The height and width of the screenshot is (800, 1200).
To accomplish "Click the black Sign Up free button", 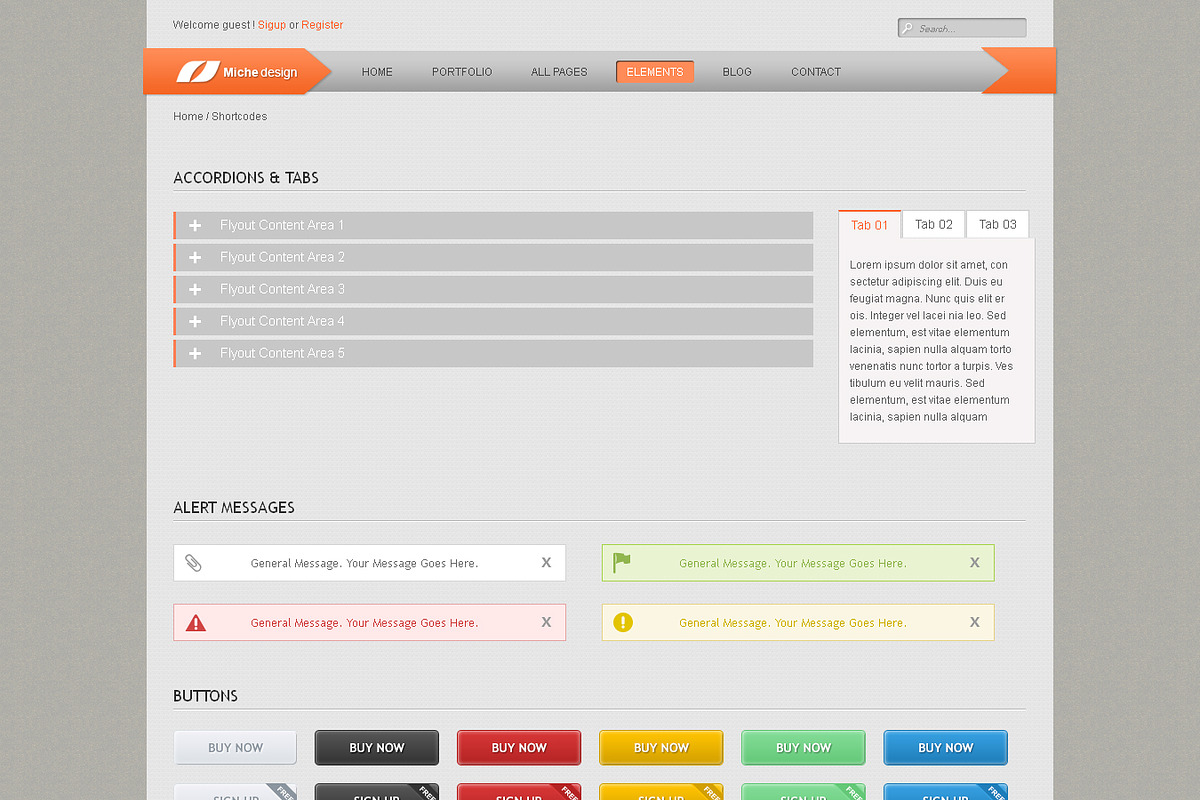I will pos(377,792).
